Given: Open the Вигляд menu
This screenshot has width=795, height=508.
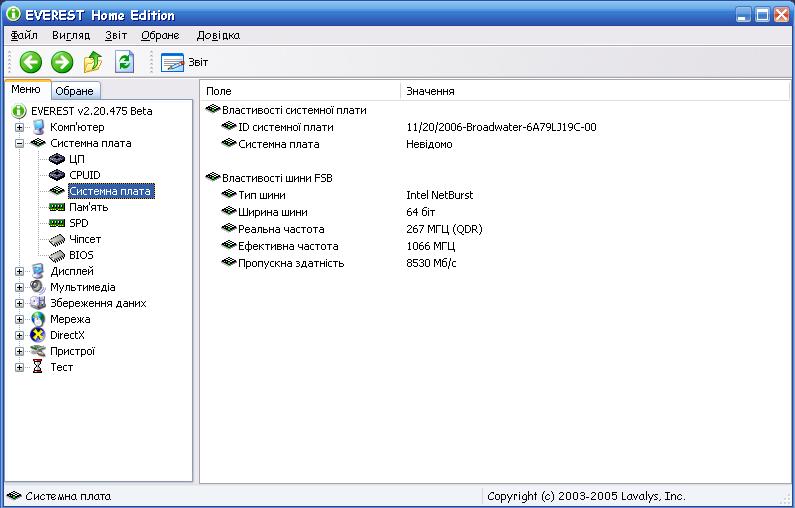Looking at the screenshot, I should click(71, 35).
